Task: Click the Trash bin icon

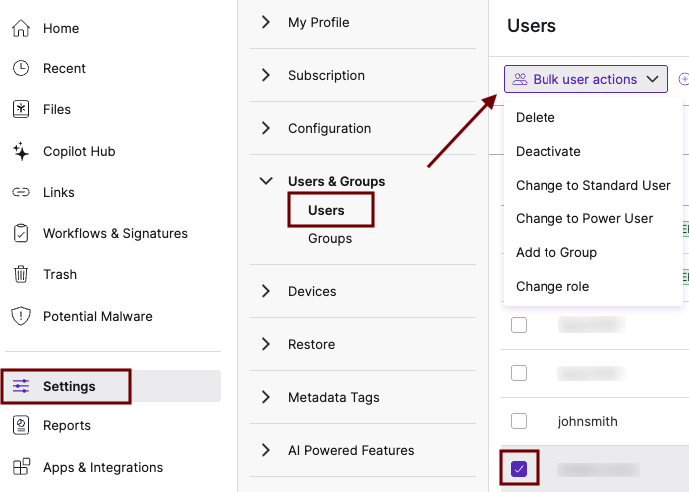Action: [x=21, y=274]
